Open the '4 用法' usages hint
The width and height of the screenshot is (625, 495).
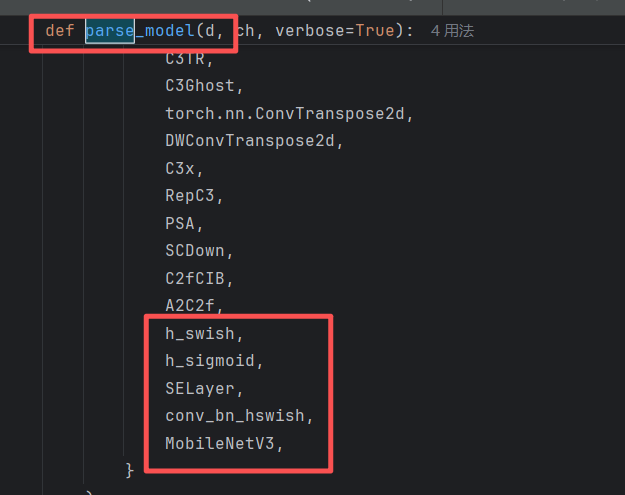452,31
